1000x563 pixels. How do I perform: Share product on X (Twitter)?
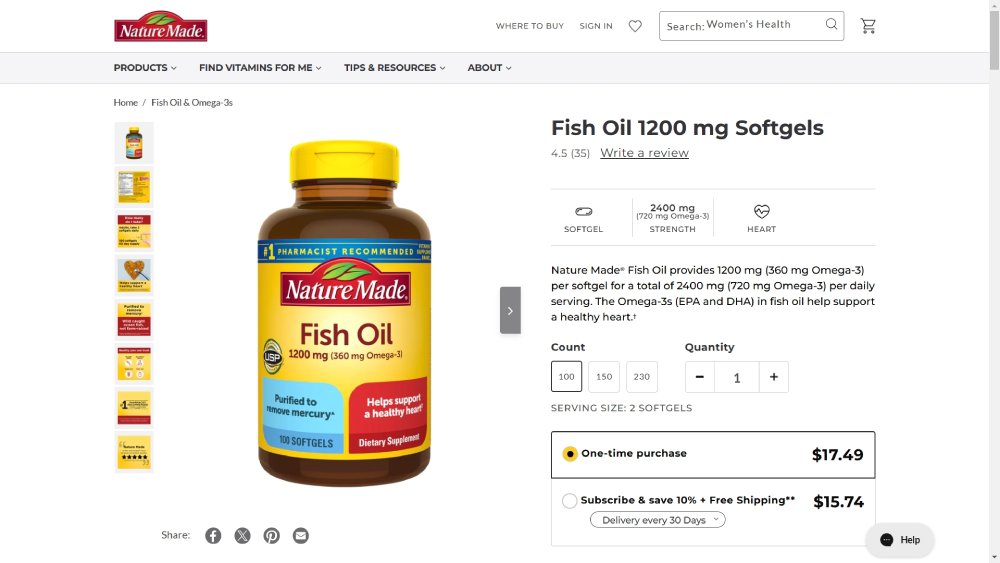click(x=242, y=536)
